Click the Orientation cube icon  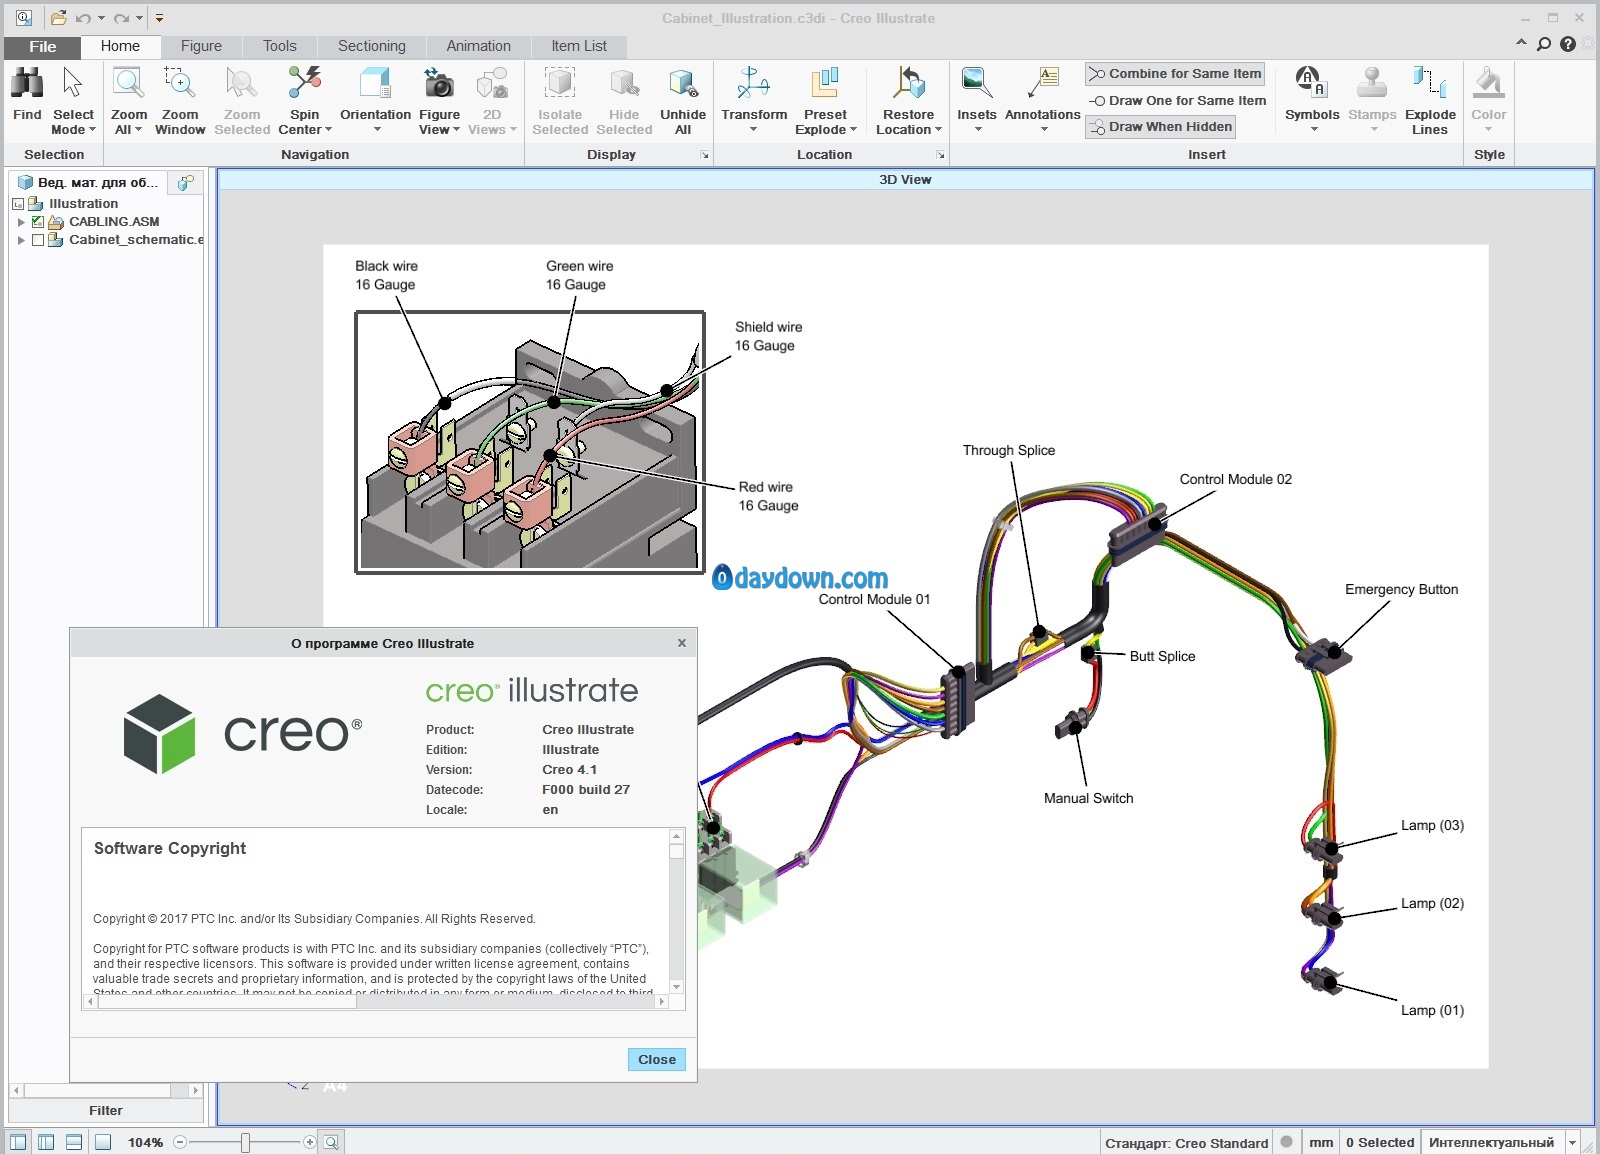tap(375, 84)
